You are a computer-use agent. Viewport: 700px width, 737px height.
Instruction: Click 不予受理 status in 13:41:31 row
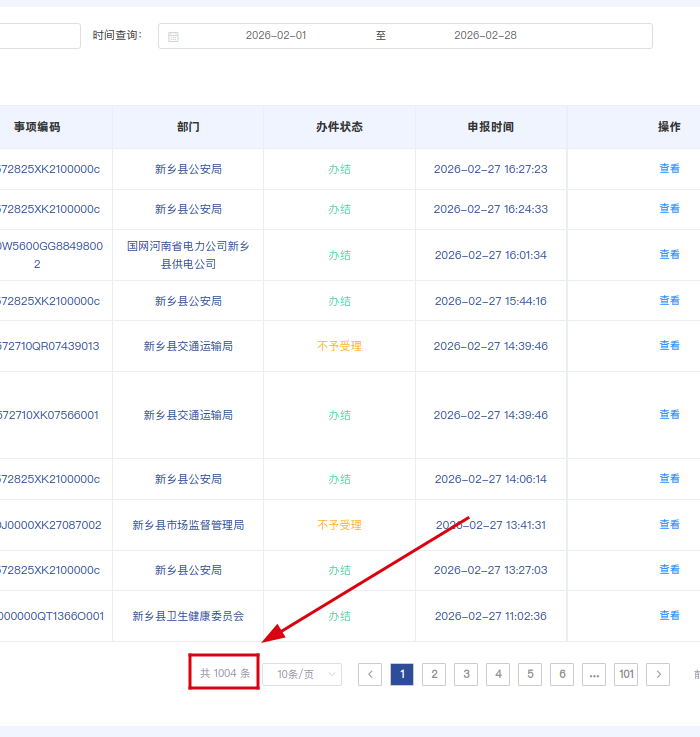coord(339,525)
